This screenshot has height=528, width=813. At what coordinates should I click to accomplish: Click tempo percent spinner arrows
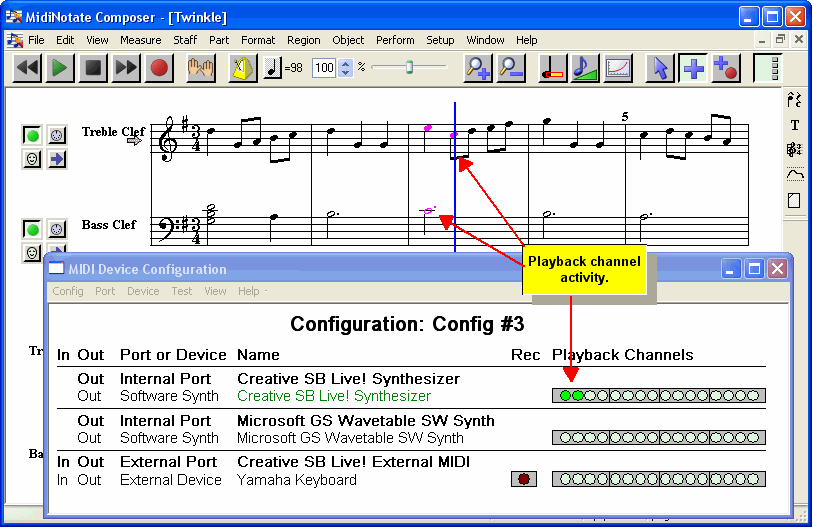pyautogui.click(x=346, y=68)
